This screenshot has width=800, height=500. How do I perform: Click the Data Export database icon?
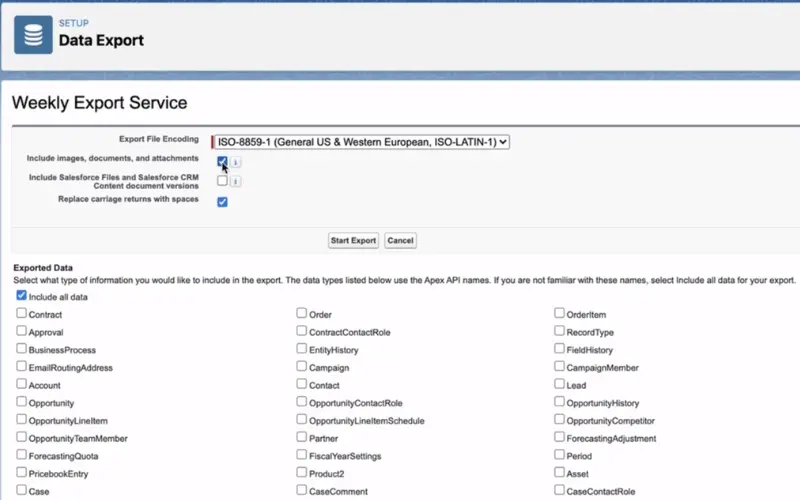(33, 35)
